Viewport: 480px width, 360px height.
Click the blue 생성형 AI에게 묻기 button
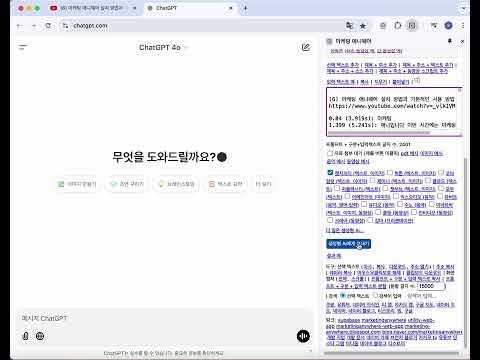348,244
